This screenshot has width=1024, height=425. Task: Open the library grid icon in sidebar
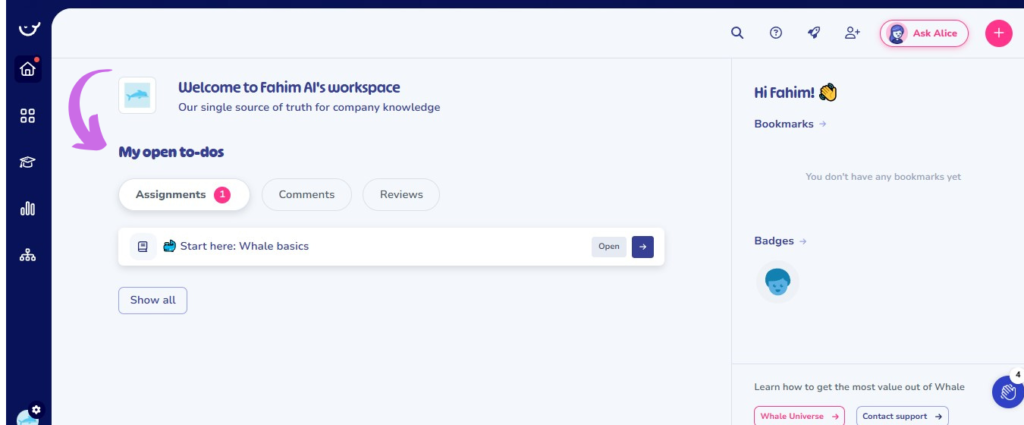click(x=27, y=116)
